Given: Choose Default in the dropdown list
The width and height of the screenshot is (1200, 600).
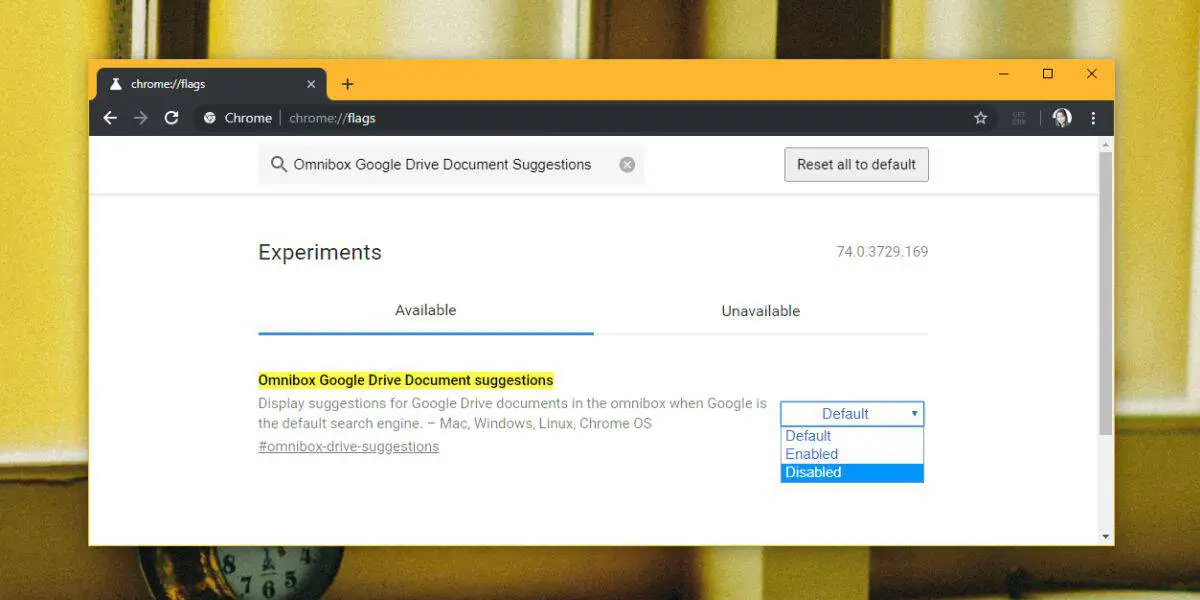Looking at the screenshot, I should [852, 436].
